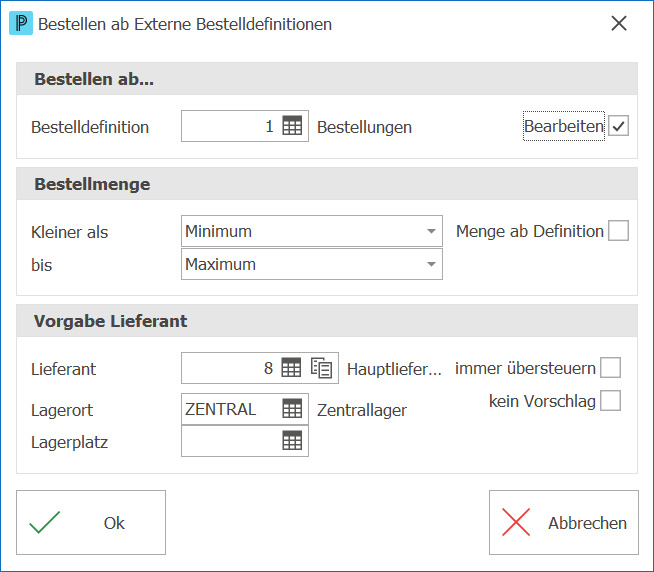The width and height of the screenshot is (654, 572).
Task: Expand the Maximum dropdown arrow
Action: tap(431, 264)
